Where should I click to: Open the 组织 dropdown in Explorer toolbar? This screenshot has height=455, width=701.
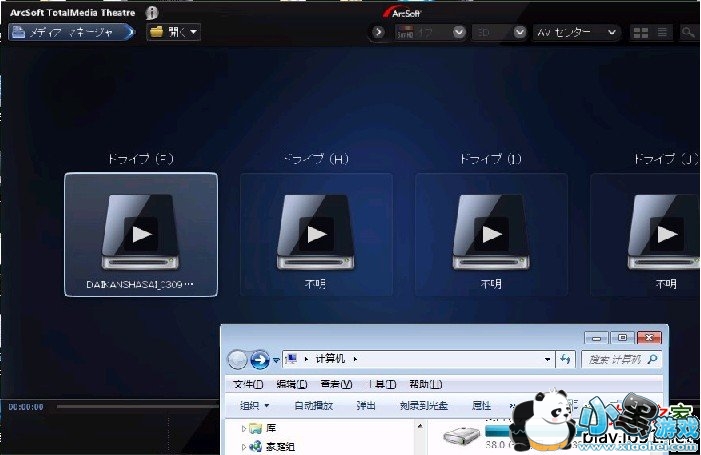click(x=254, y=406)
